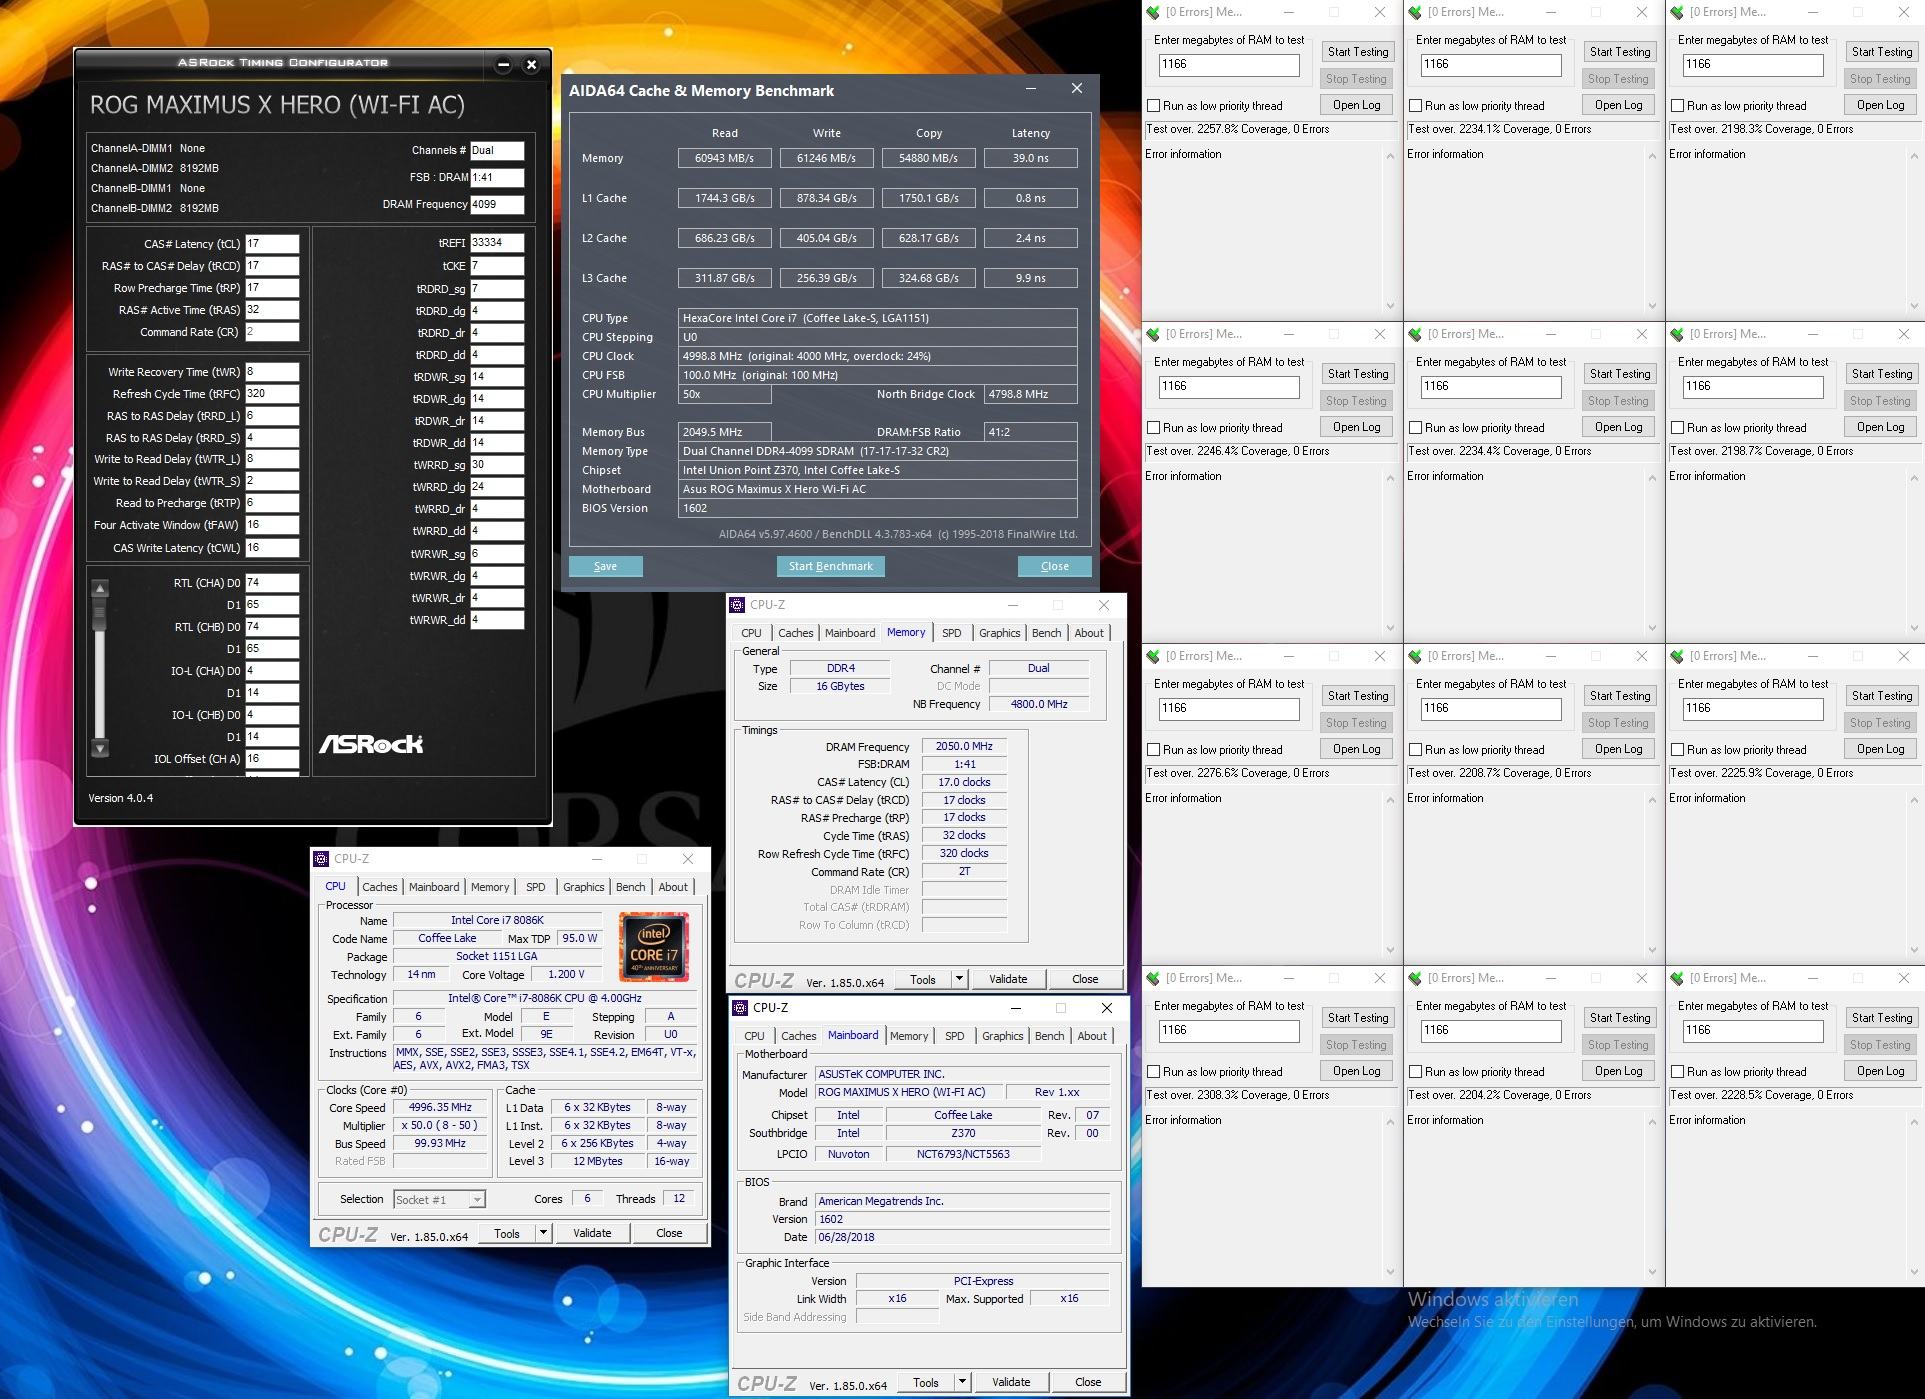Viewport: 1925px width, 1399px height.
Task: Click the MemTest title icon in the 2234.4% coverage window
Action: click(1415, 334)
